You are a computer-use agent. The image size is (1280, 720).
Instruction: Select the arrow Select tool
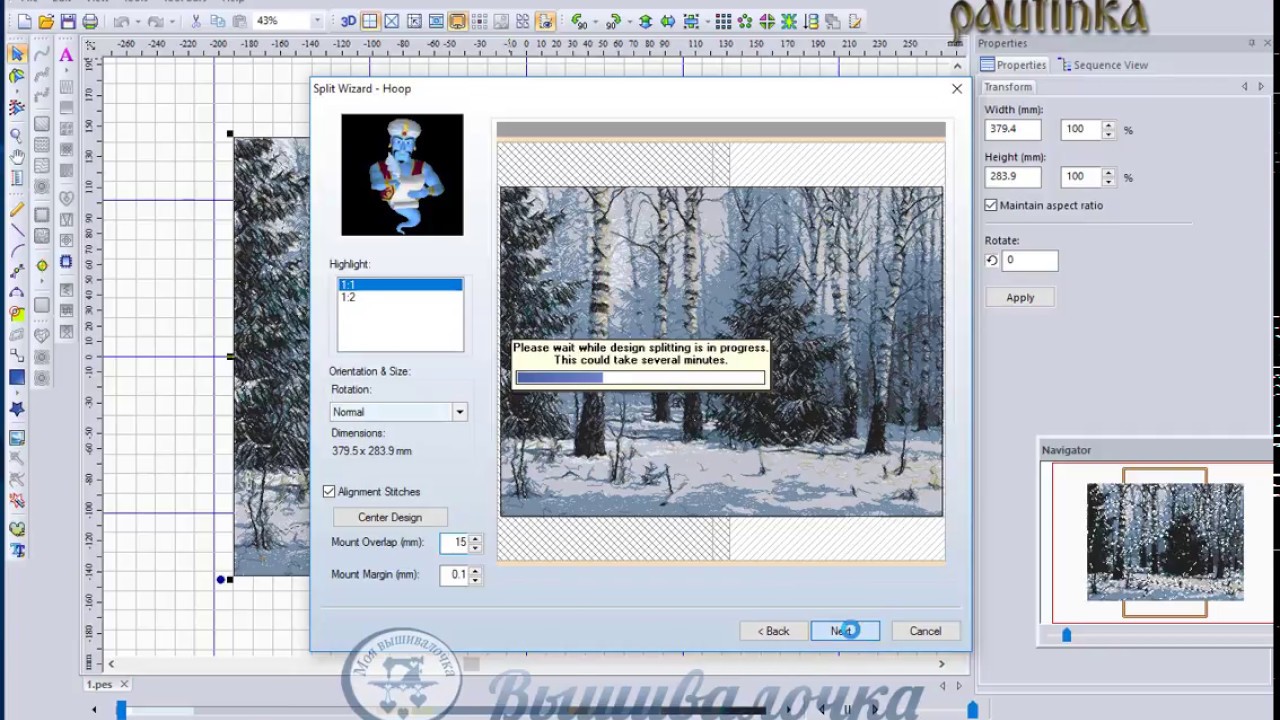click(x=17, y=54)
